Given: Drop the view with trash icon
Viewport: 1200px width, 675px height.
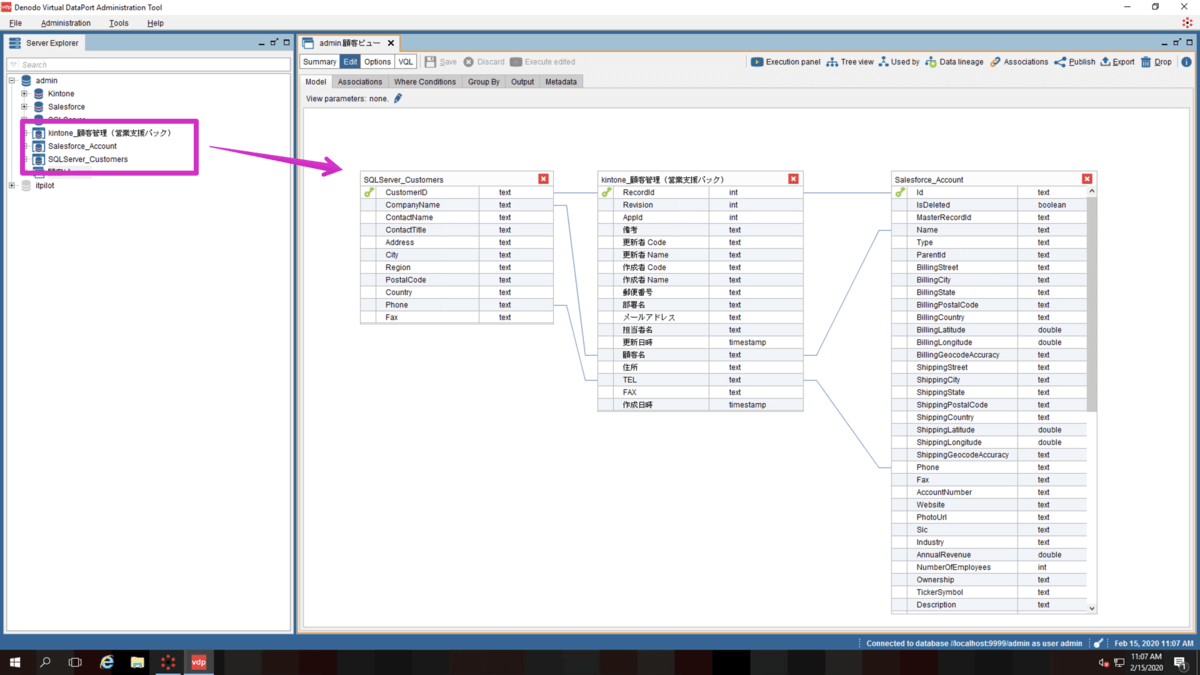Looking at the screenshot, I should pos(1146,62).
